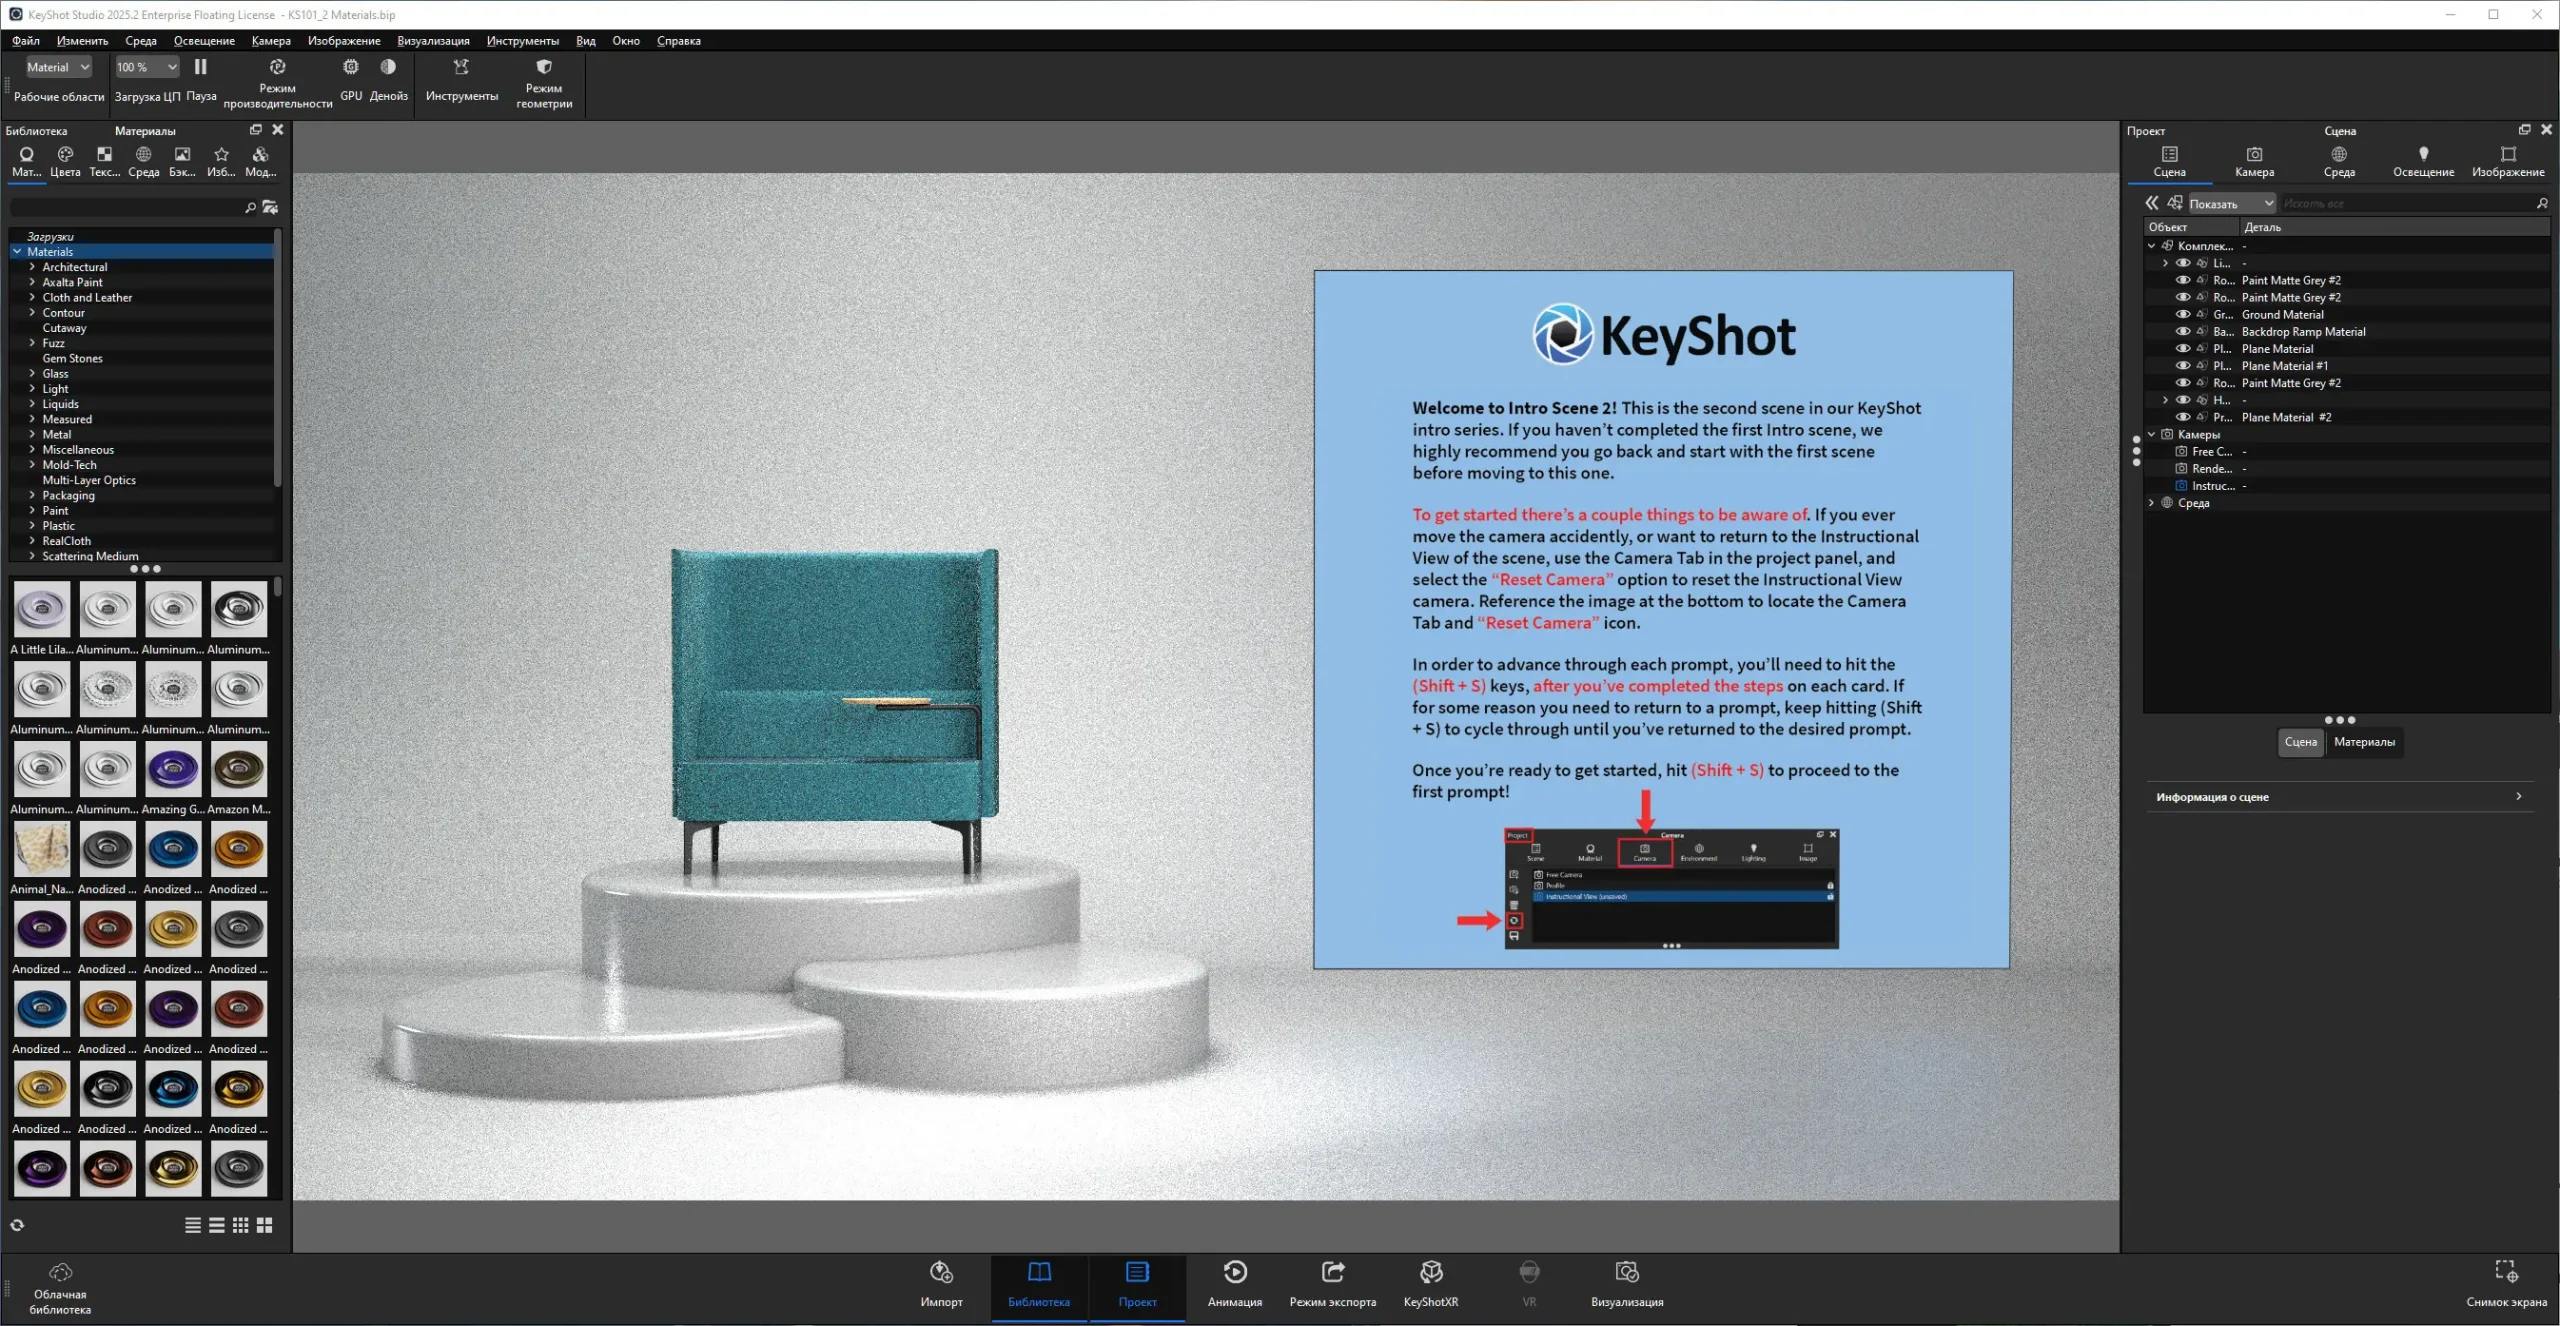Expand the Cloth and Leather folder
The image size is (2560, 1326).
[x=32, y=297]
